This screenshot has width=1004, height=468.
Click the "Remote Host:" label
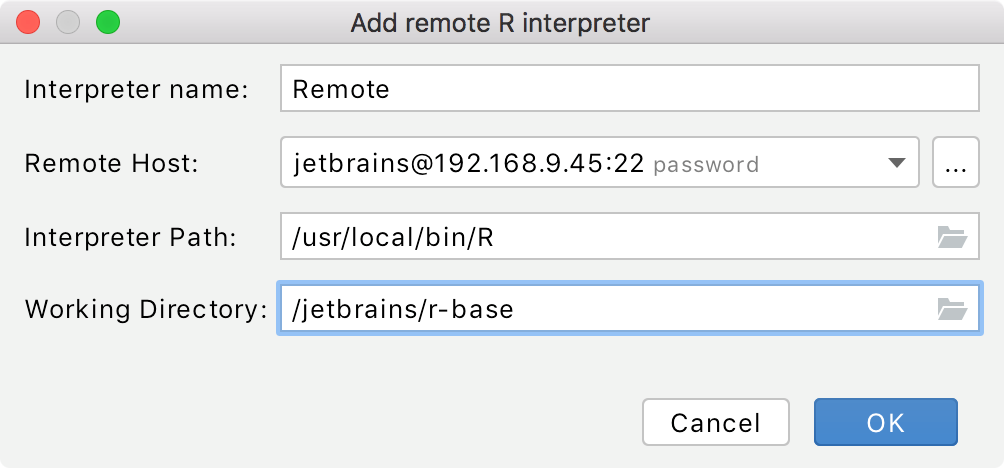click(x=112, y=164)
